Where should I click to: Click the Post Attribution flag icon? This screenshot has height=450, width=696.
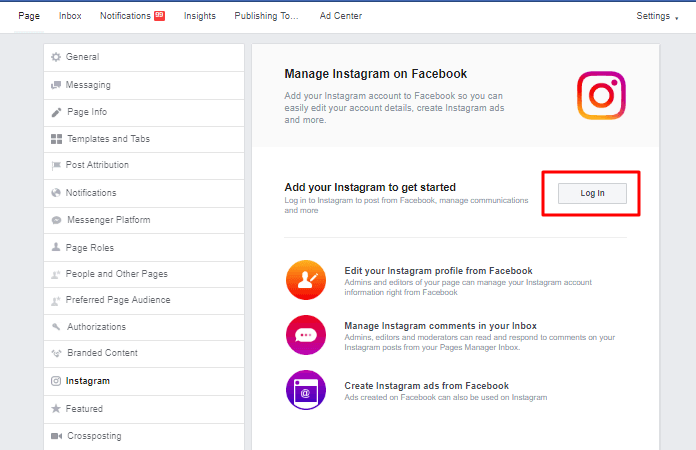(x=56, y=165)
